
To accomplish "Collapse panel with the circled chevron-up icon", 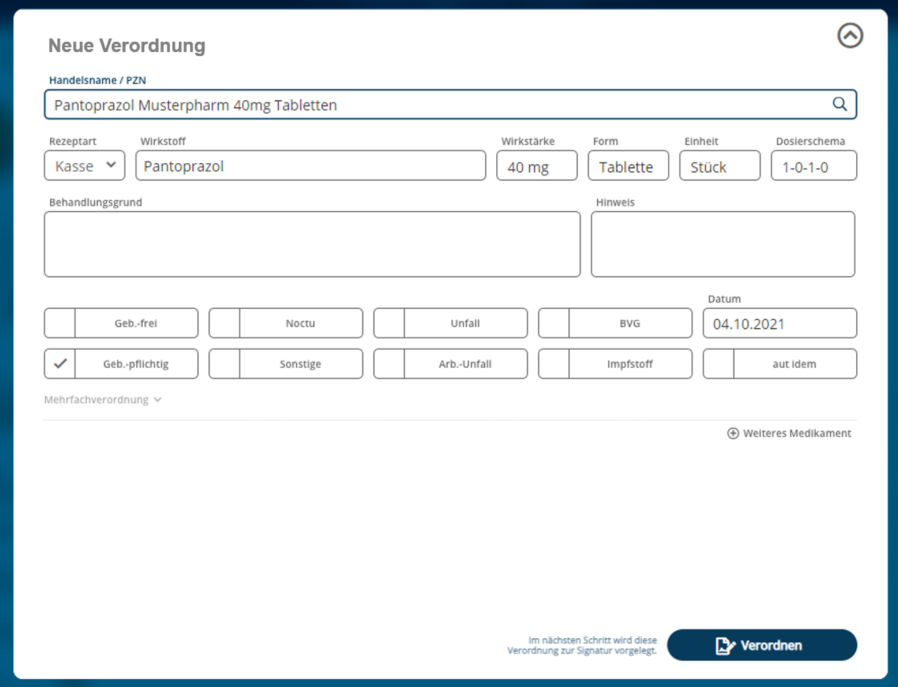I will (850, 35).
